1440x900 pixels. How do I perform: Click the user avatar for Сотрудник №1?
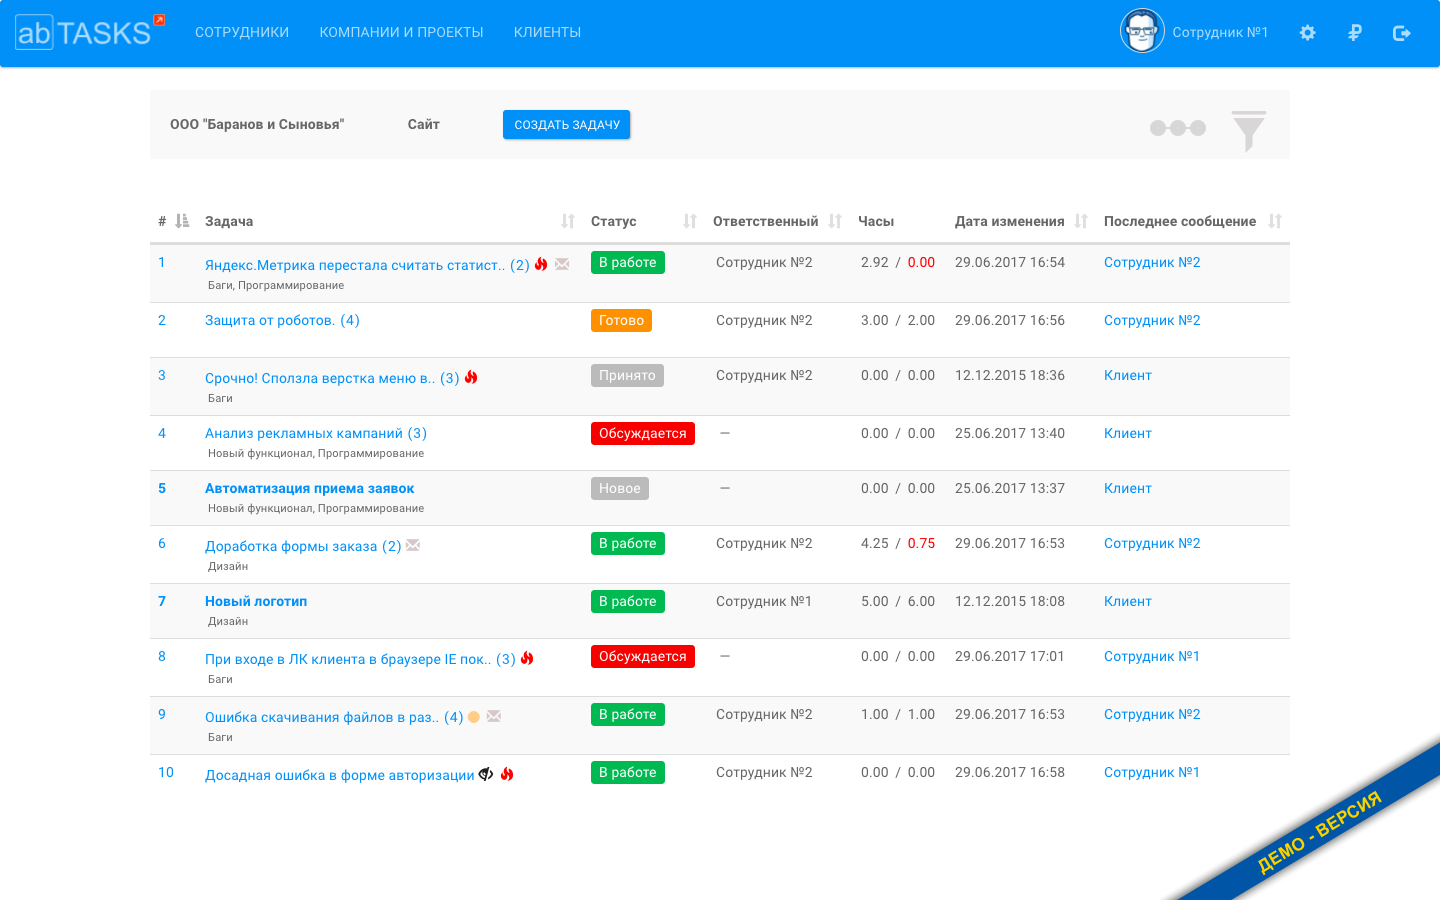(x=1142, y=31)
